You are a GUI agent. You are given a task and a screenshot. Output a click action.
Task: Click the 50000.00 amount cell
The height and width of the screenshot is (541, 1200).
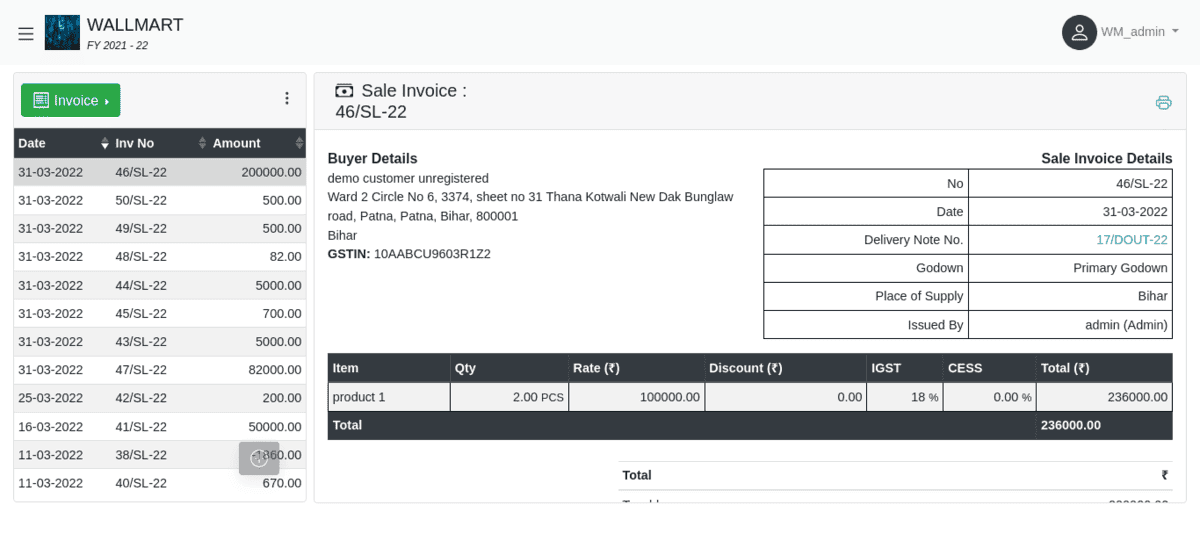tap(257, 427)
